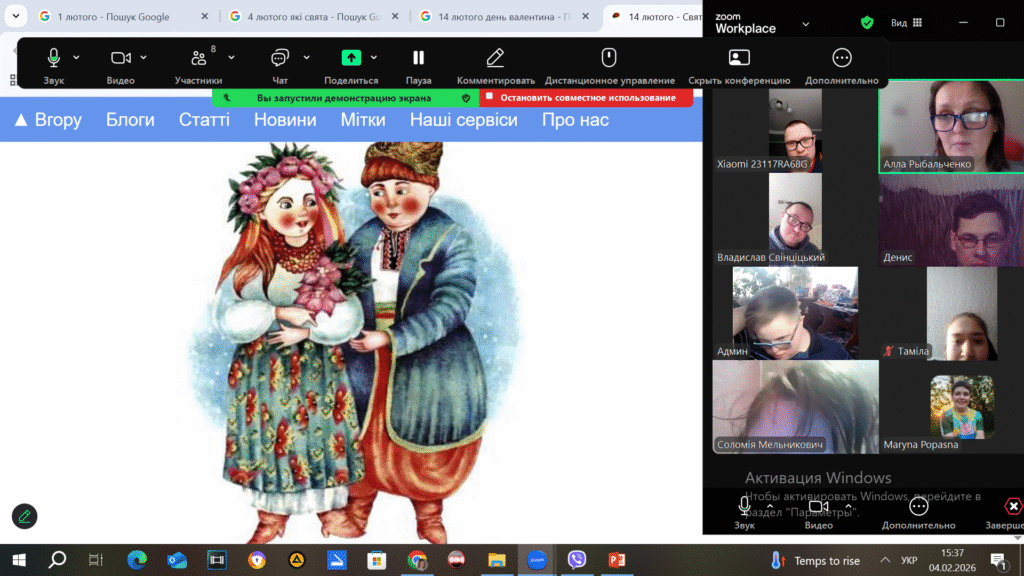The width and height of the screenshot is (1024, 576).
Task: Toggle video in the bottom Zoom panel
Action: (x=818, y=510)
